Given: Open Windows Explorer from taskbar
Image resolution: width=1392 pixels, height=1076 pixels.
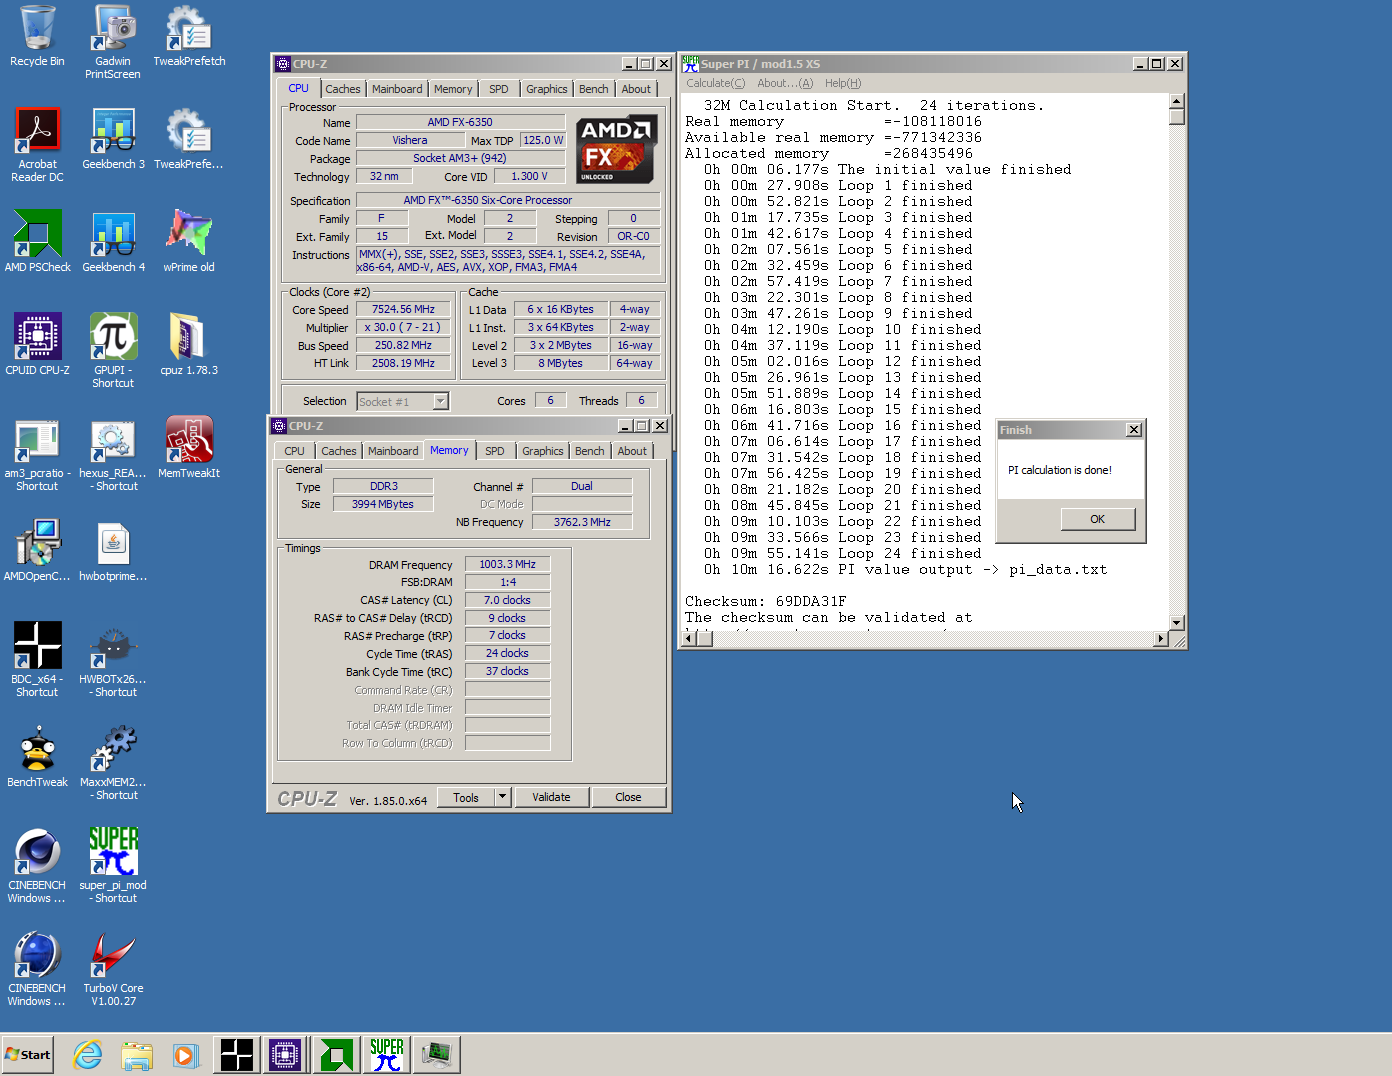Looking at the screenshot, I should click(137, 1055).
